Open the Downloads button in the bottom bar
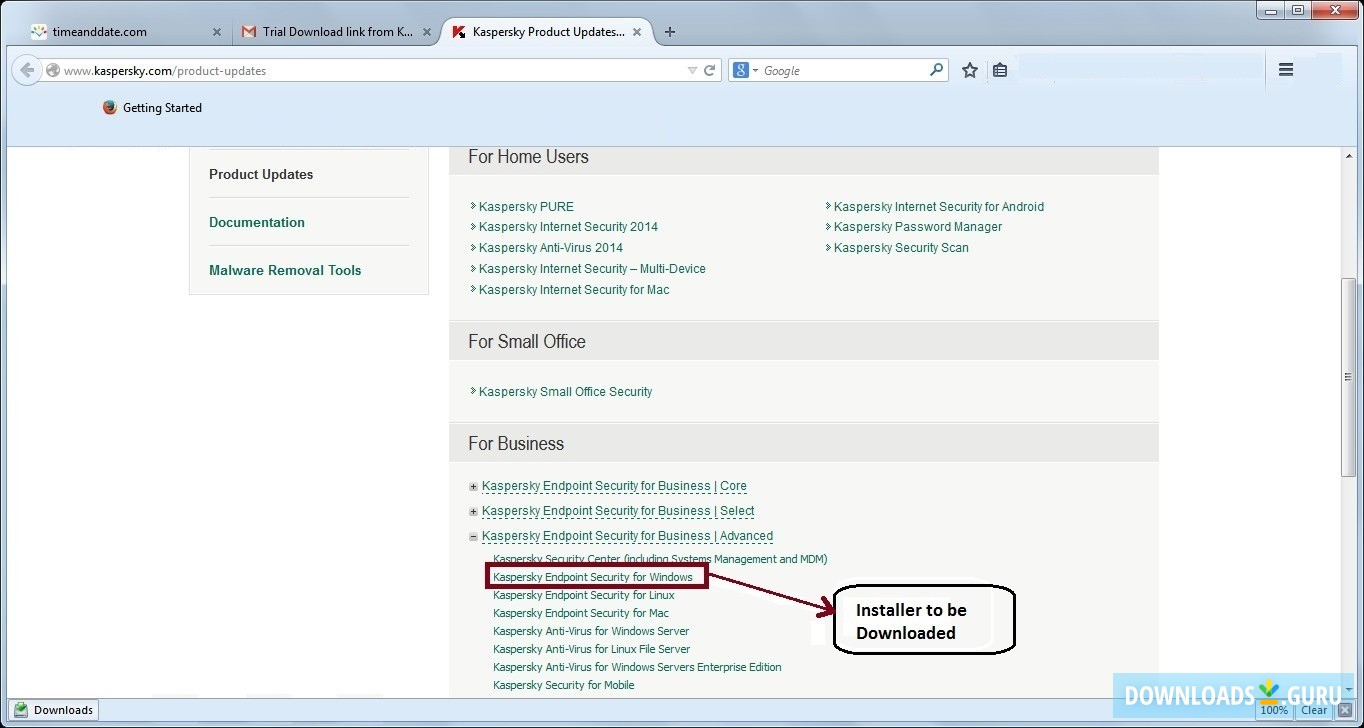 point(54,710)
